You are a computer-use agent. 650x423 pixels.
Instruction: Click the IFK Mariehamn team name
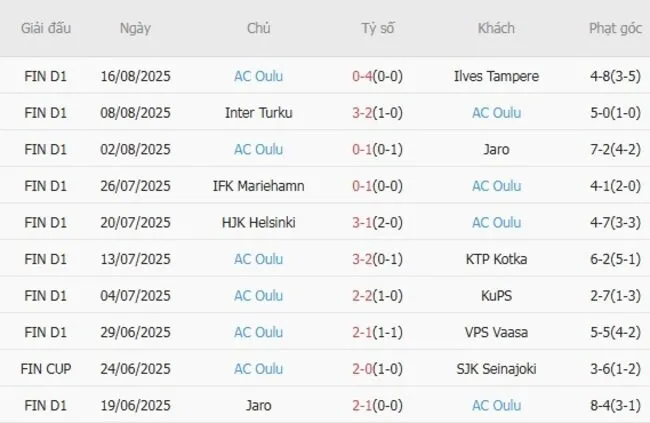click(259, 186)
